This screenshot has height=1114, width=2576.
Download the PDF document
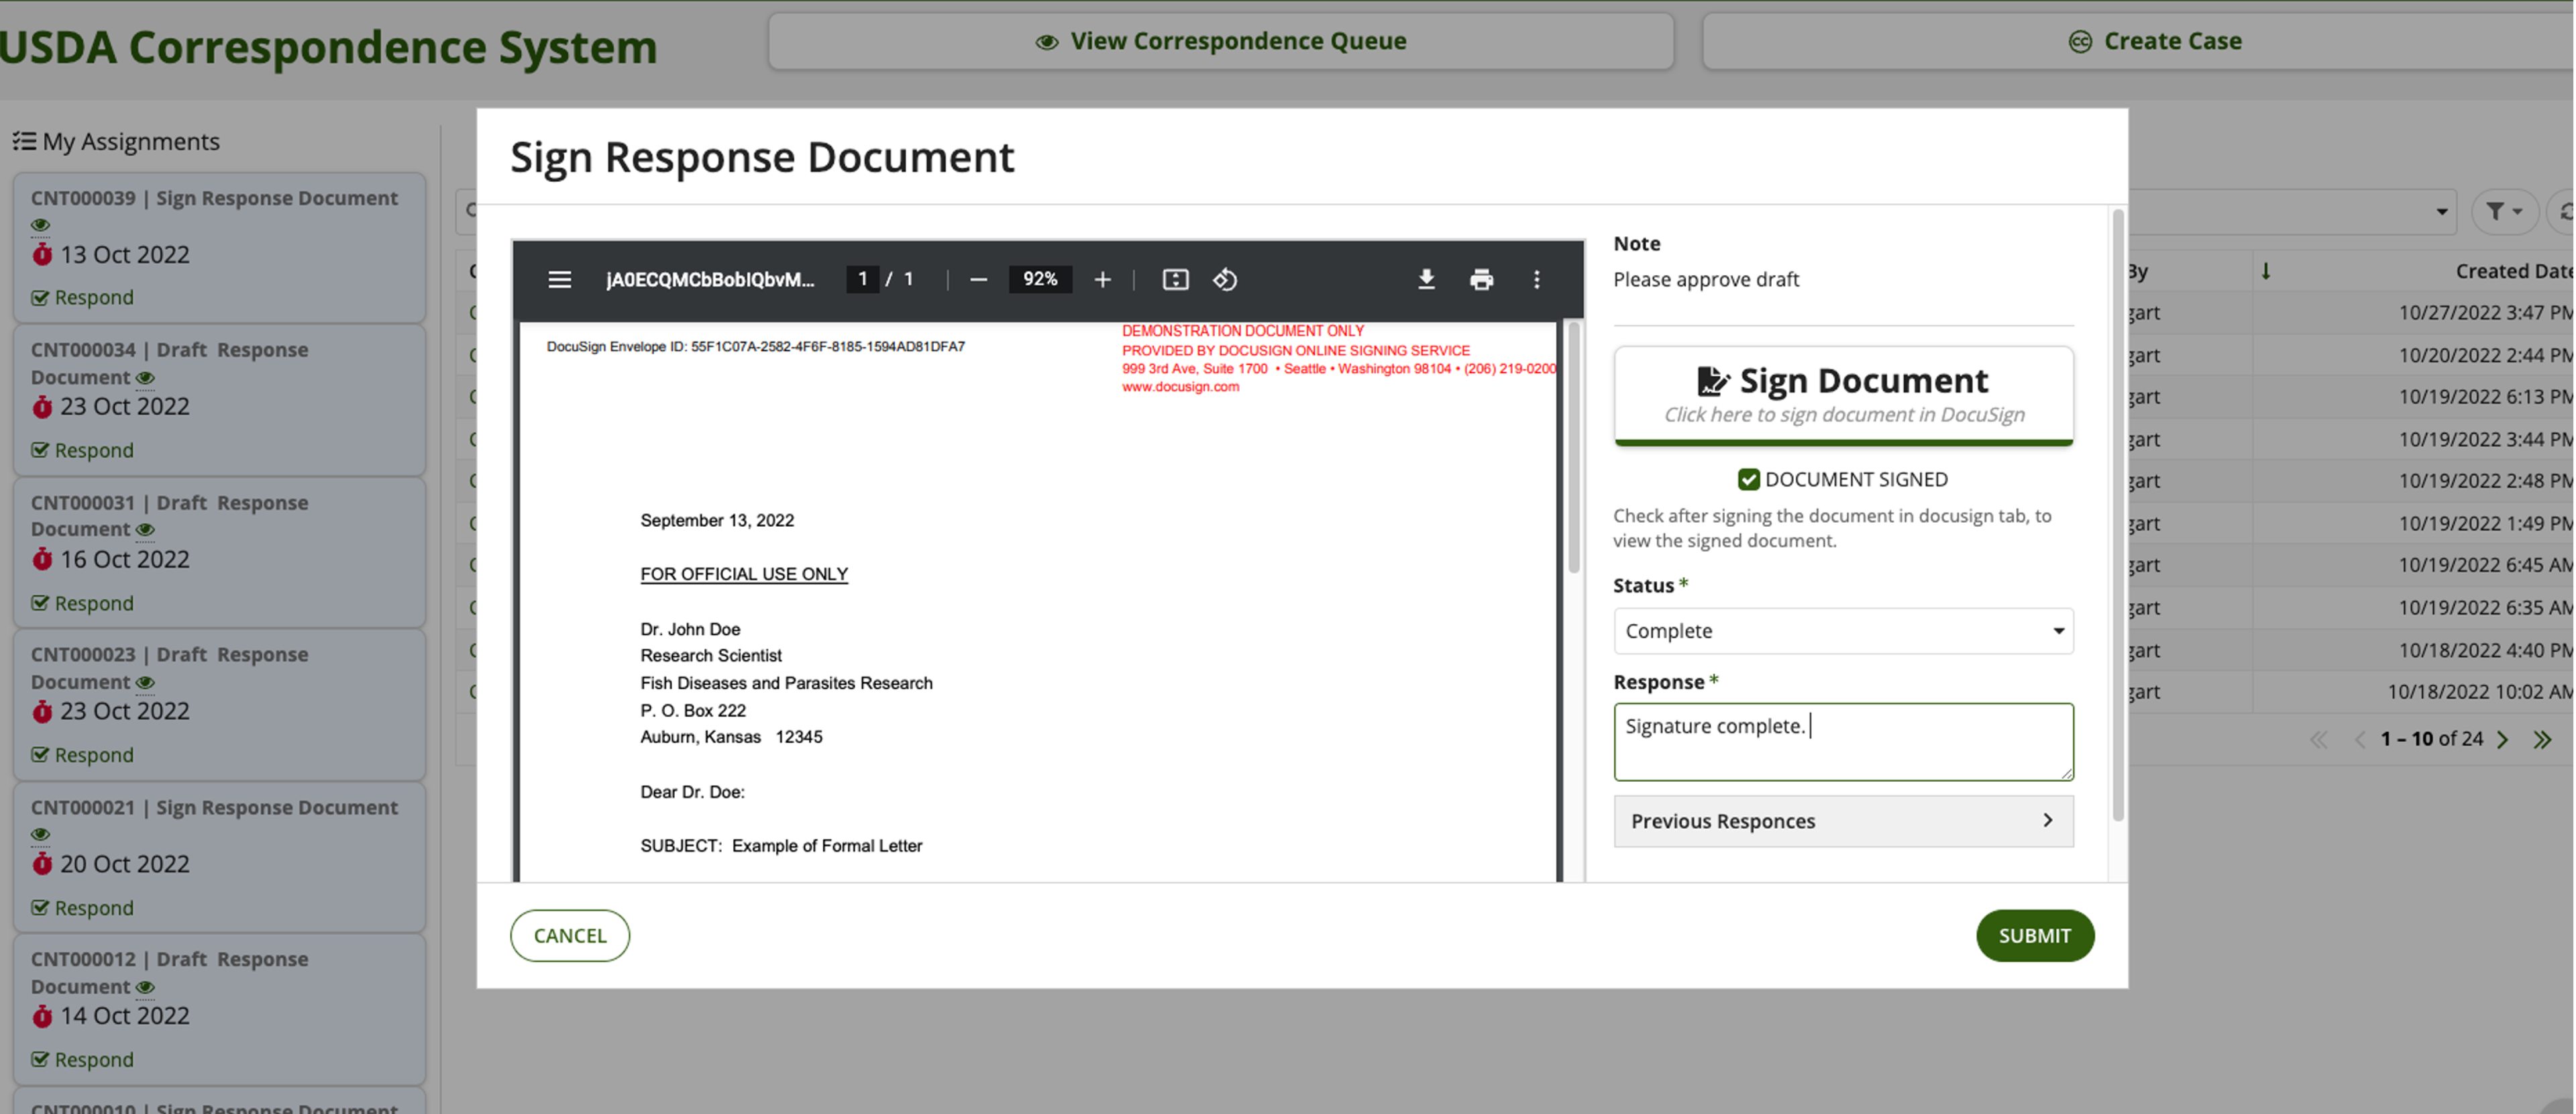pos(1426,279)
